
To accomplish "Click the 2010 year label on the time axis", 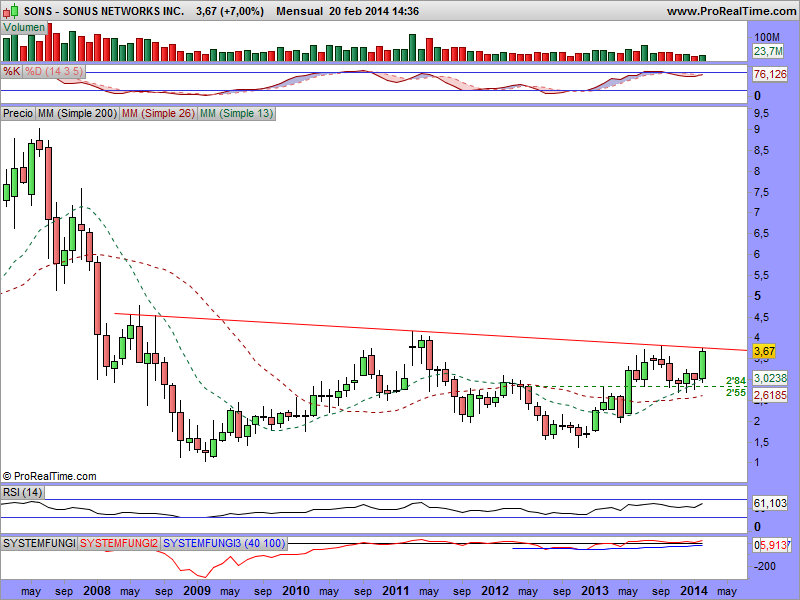I will tap(296, 591).
